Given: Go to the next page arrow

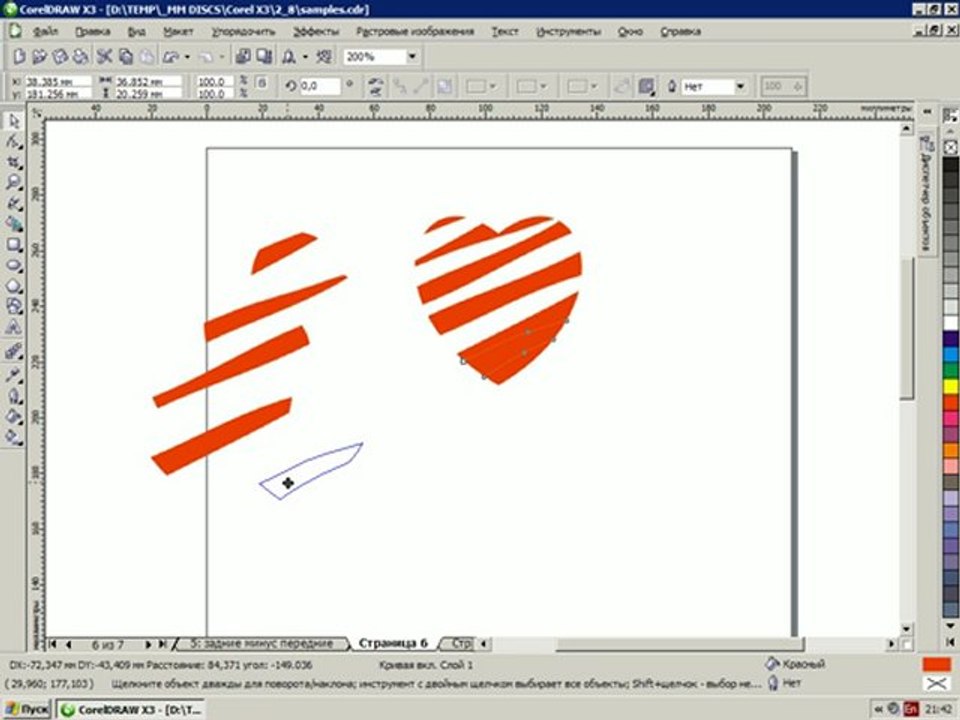Looking at the screenshot, I should click(148, 644).
